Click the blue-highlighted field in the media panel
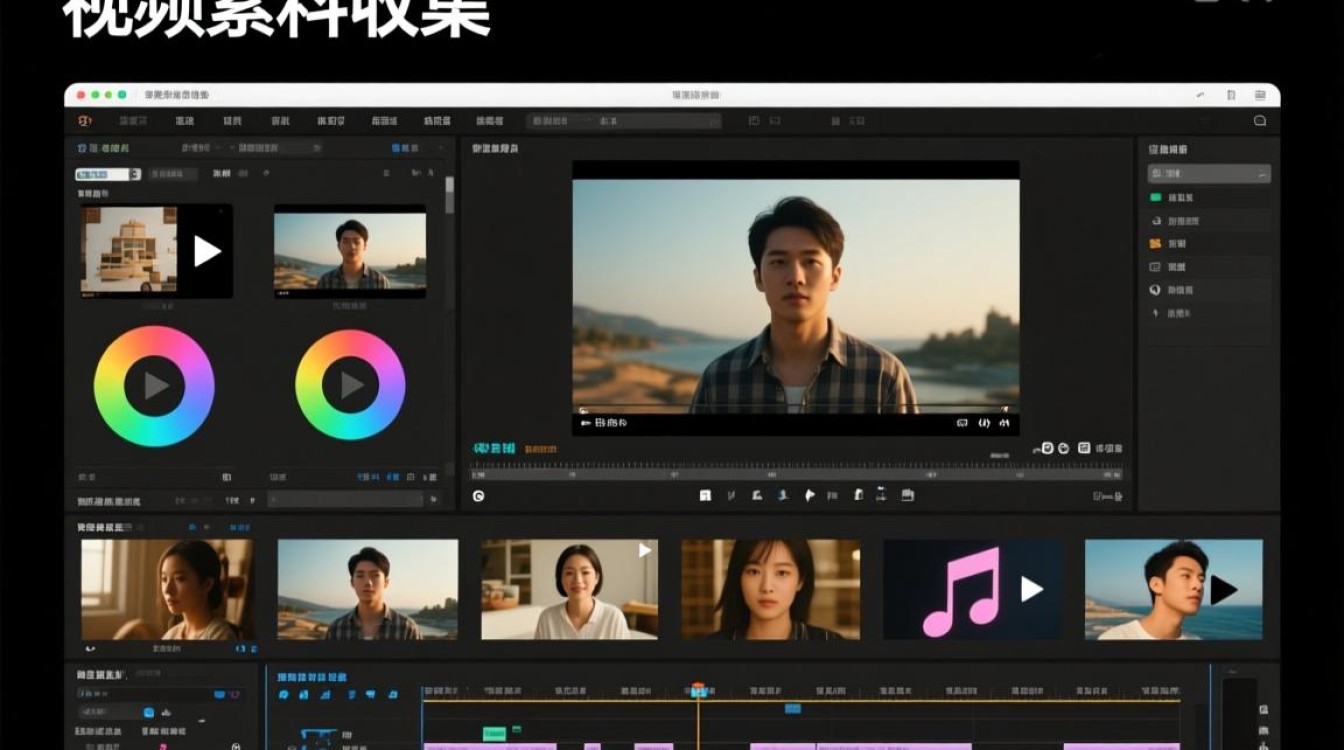 coord(108,174)
